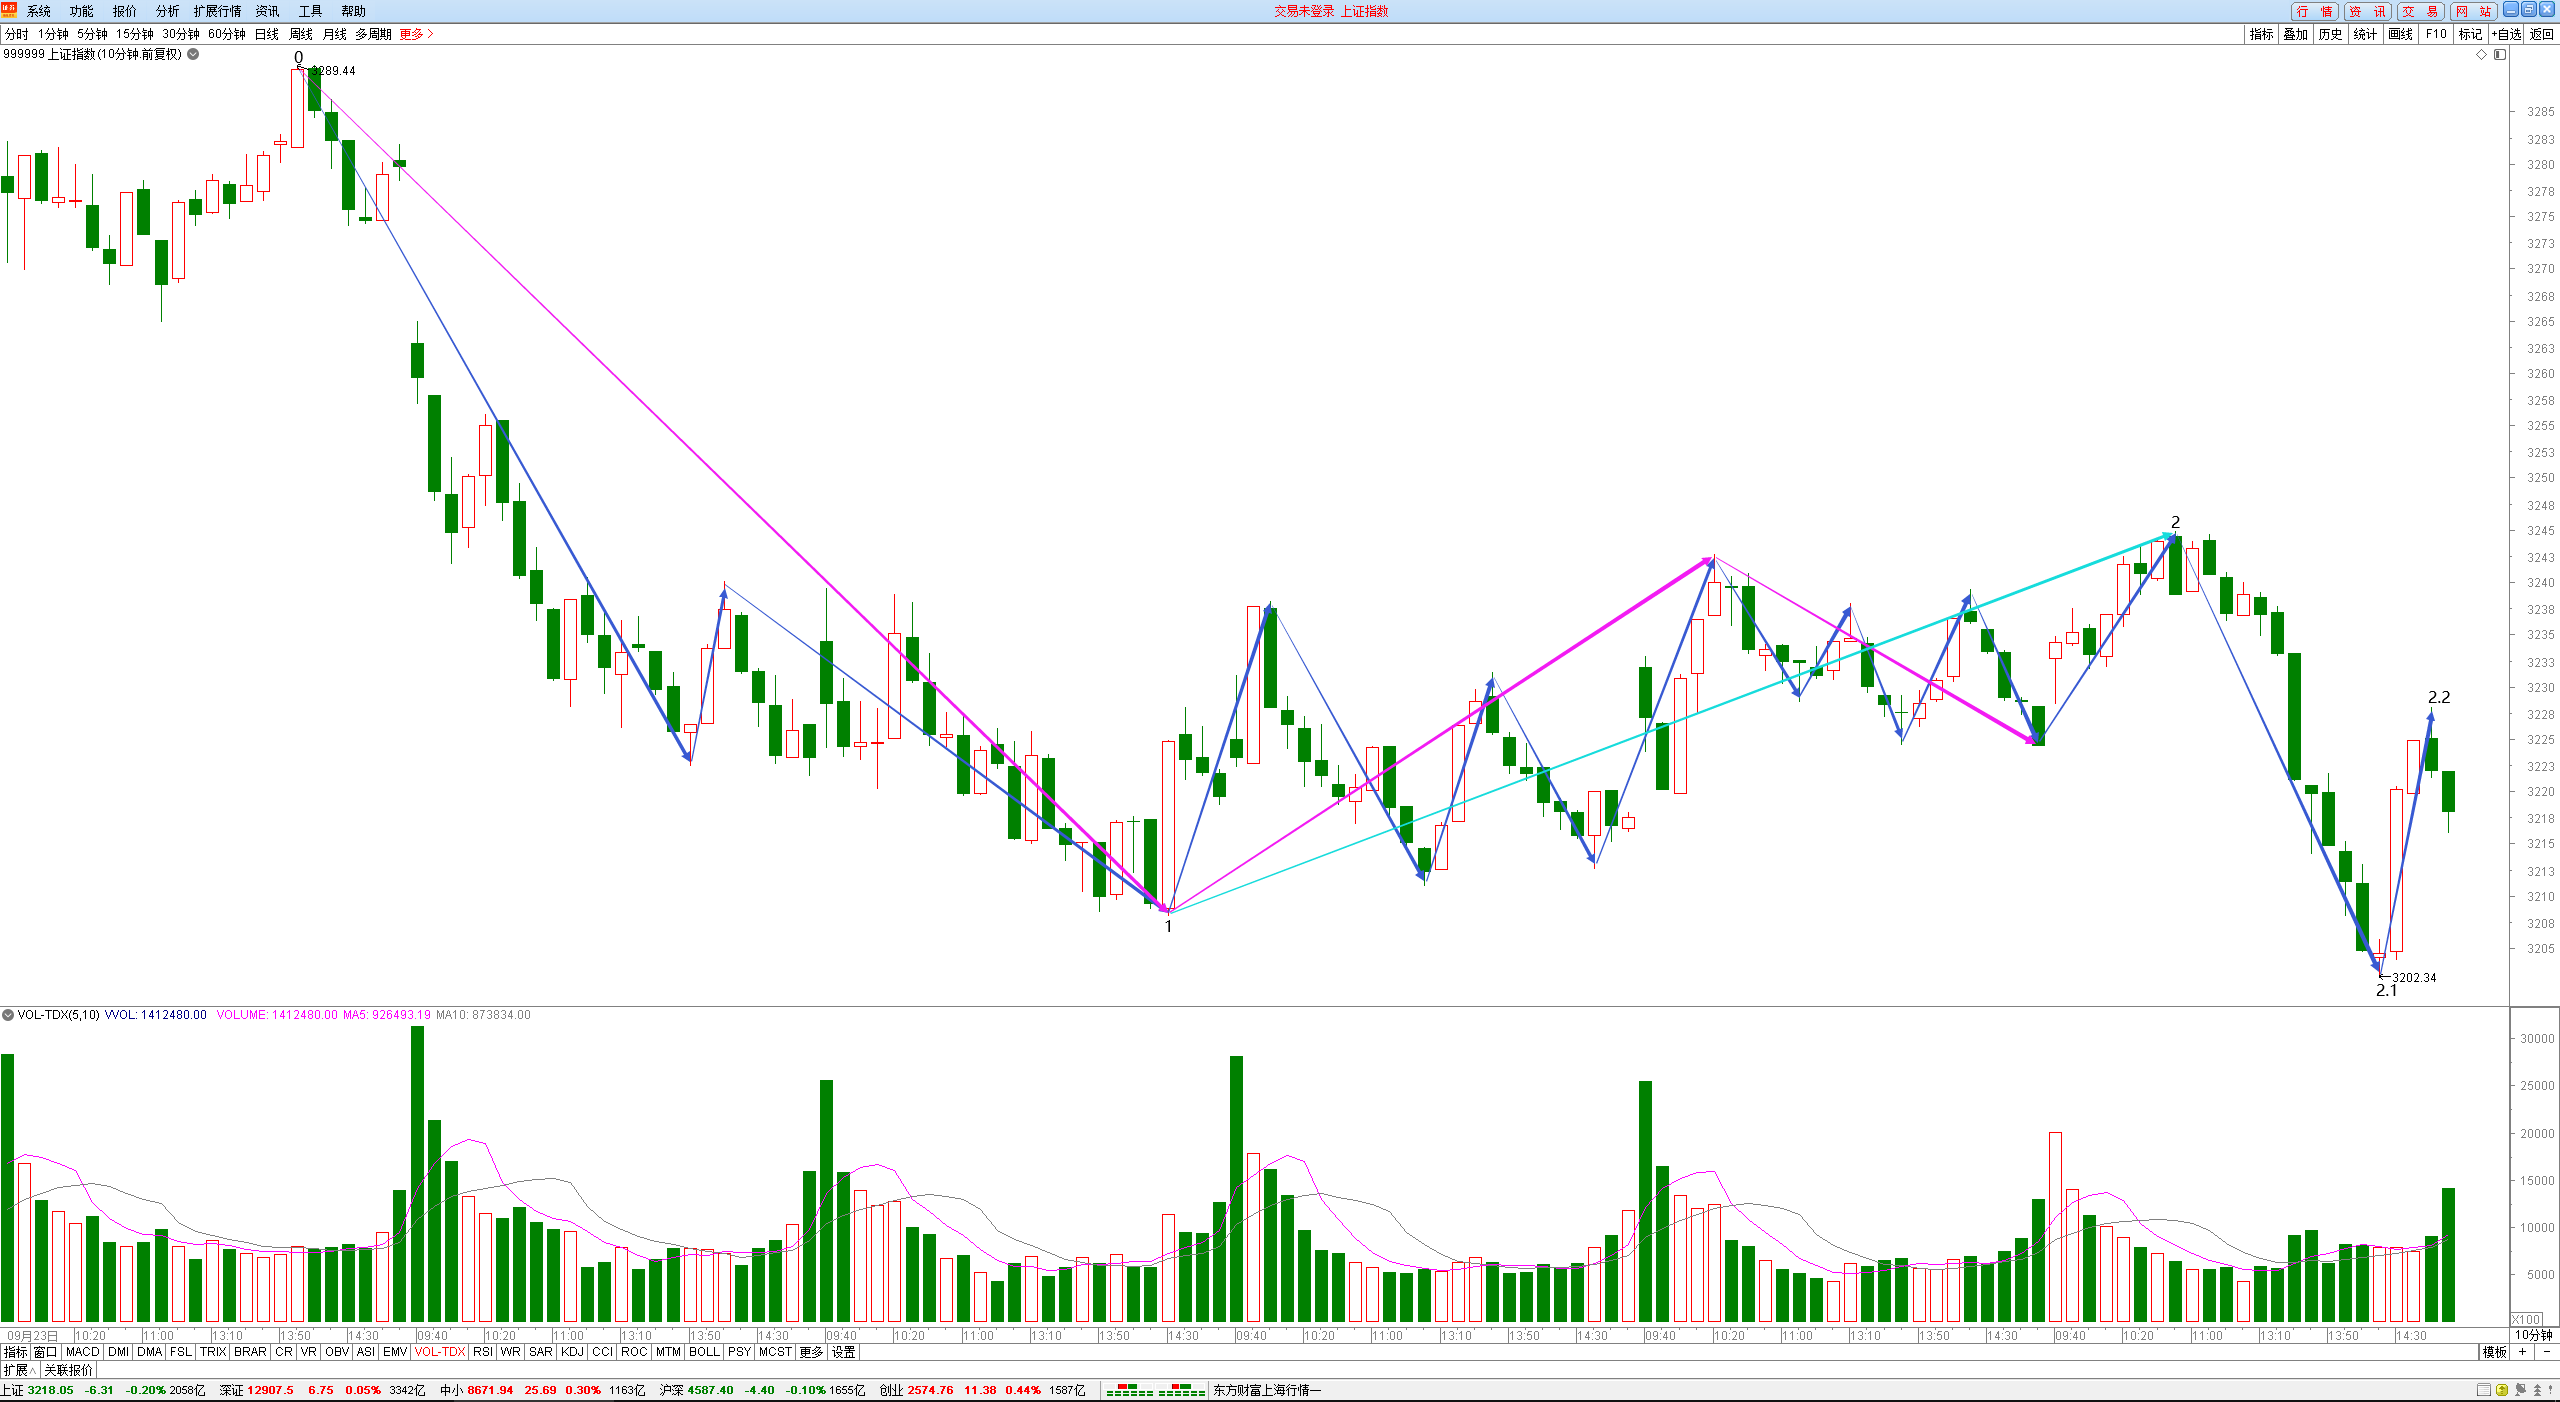Click the red-green market breadth indicator
The height and width of the screenshot is (1402, 2560).
1155,1390
